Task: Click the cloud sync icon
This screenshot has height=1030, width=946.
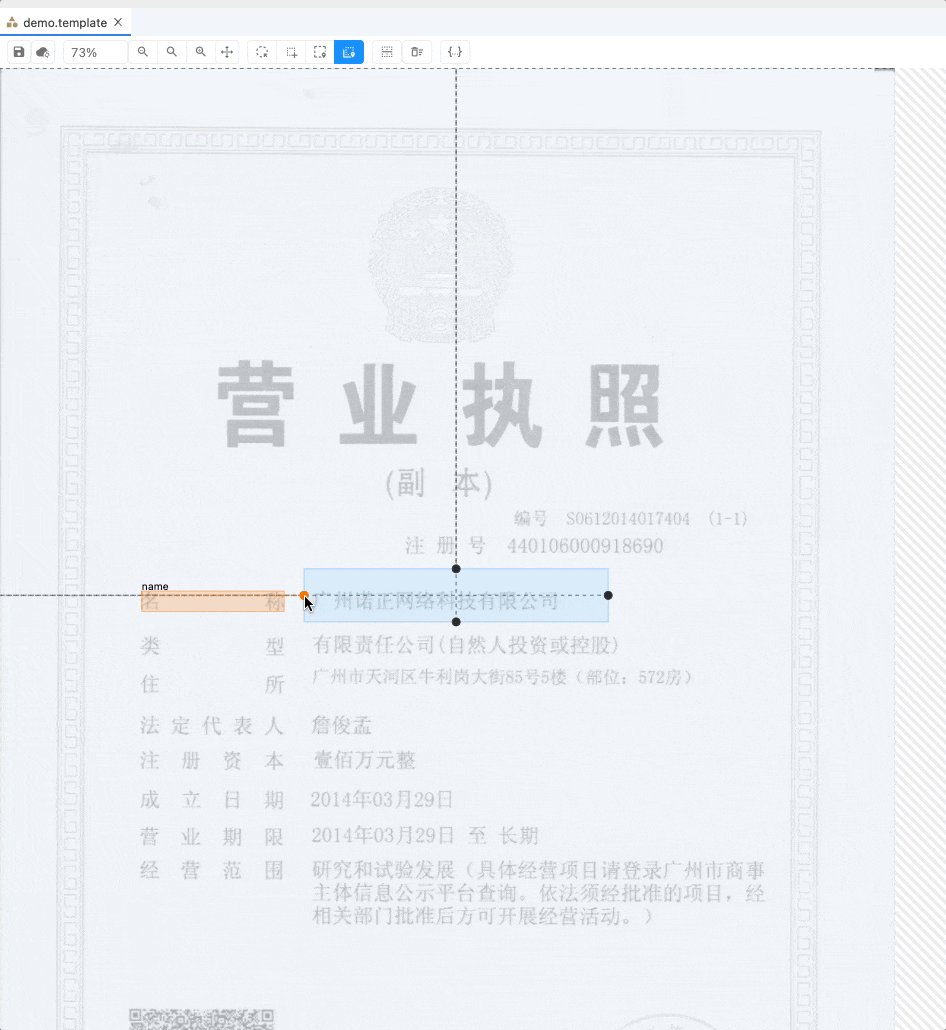Action: tap(43, 52)
